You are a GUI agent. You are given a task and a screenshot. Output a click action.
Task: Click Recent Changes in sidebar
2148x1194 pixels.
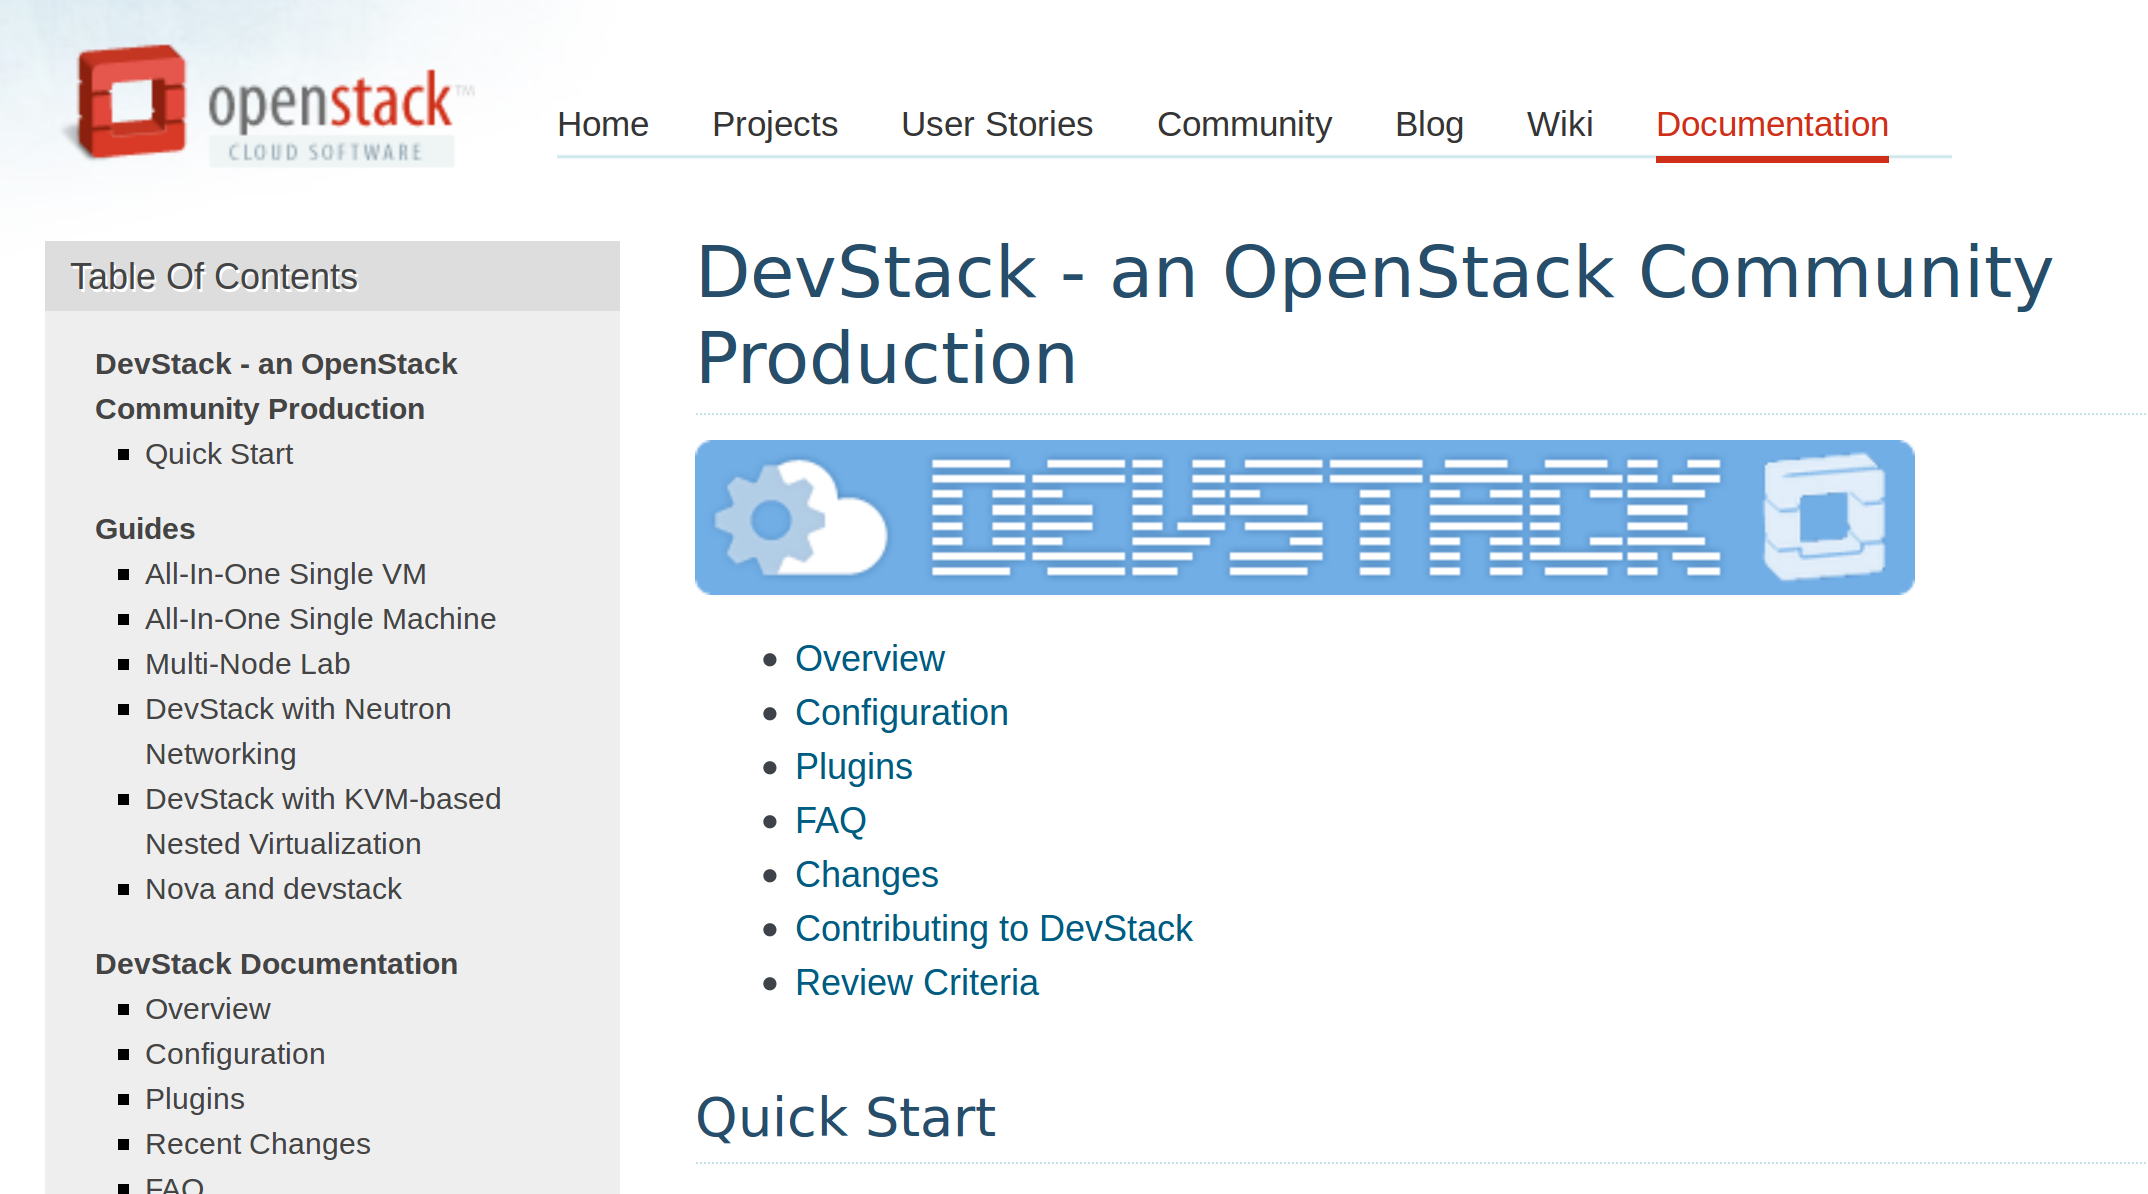257,1144
